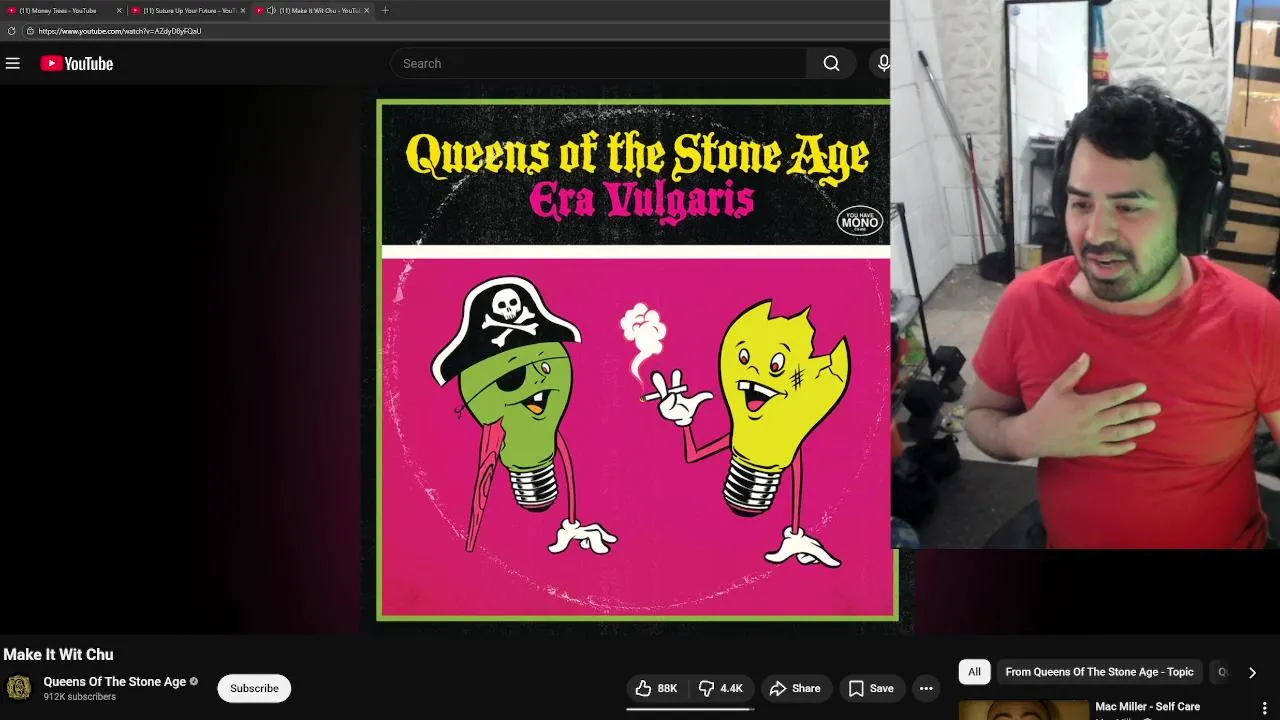1280x720 pixels.
Task: Share the Make It Wit Chu video
Action: click(x=795, y=688)
